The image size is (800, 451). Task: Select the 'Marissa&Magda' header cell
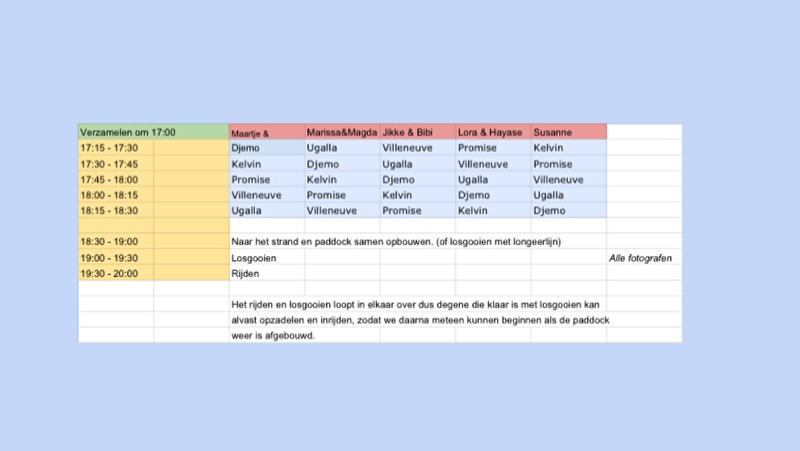[342, 132]
